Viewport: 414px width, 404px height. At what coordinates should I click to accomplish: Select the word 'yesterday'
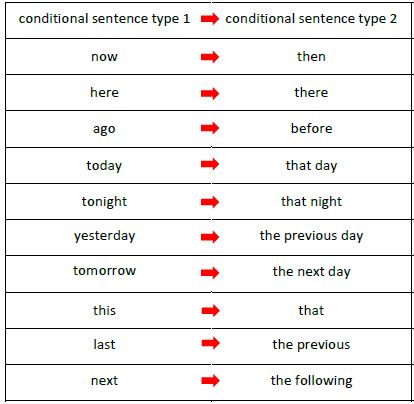pyautogui.click(x=104, y=236)
